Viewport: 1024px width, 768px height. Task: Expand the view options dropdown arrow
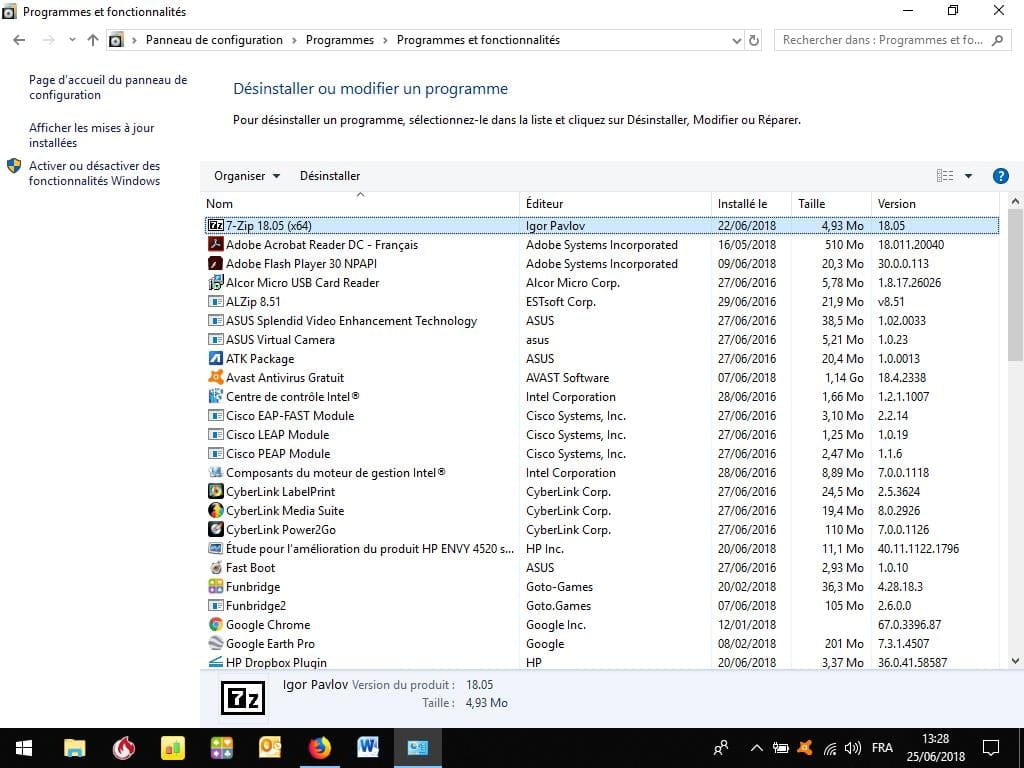[x=968, y=176]
